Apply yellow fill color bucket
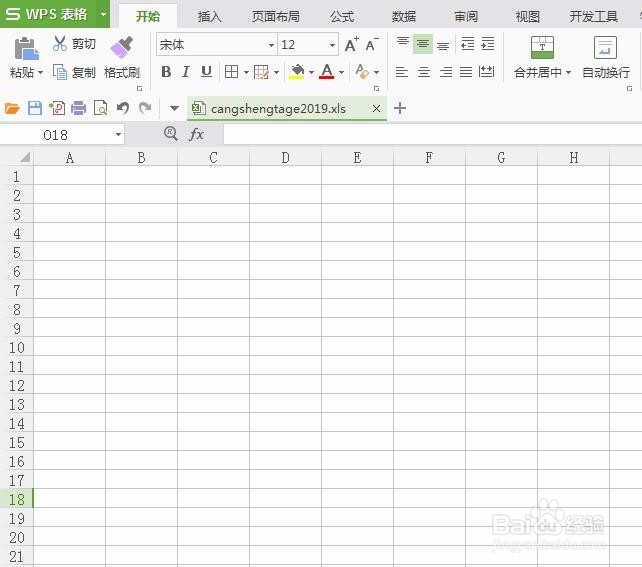This screenshot has height=567, width=642. (x=297, y=72)
